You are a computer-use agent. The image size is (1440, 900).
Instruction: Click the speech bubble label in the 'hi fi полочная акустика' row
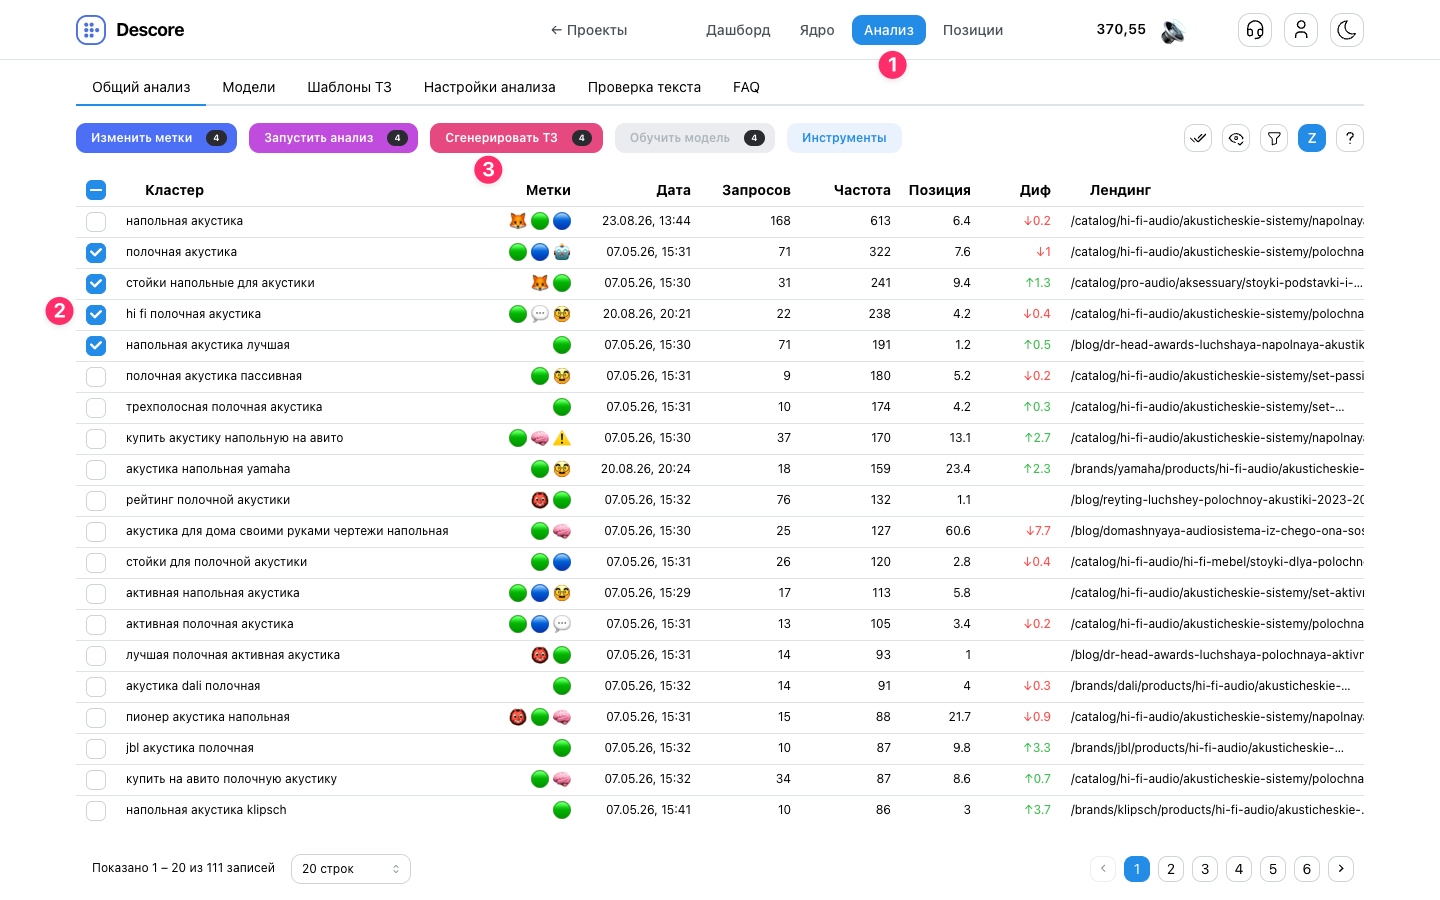click(x=540, y=314)
